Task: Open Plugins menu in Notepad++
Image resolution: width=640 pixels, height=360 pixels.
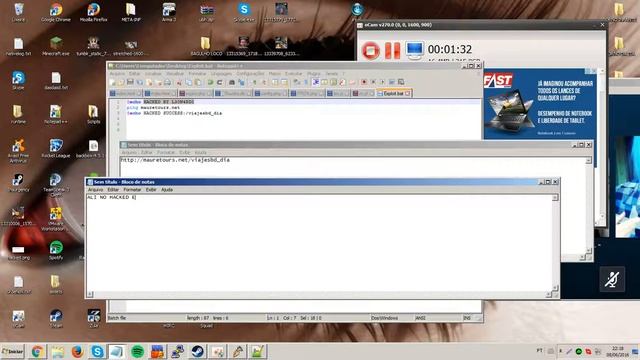Action: (x=313, y=74)
